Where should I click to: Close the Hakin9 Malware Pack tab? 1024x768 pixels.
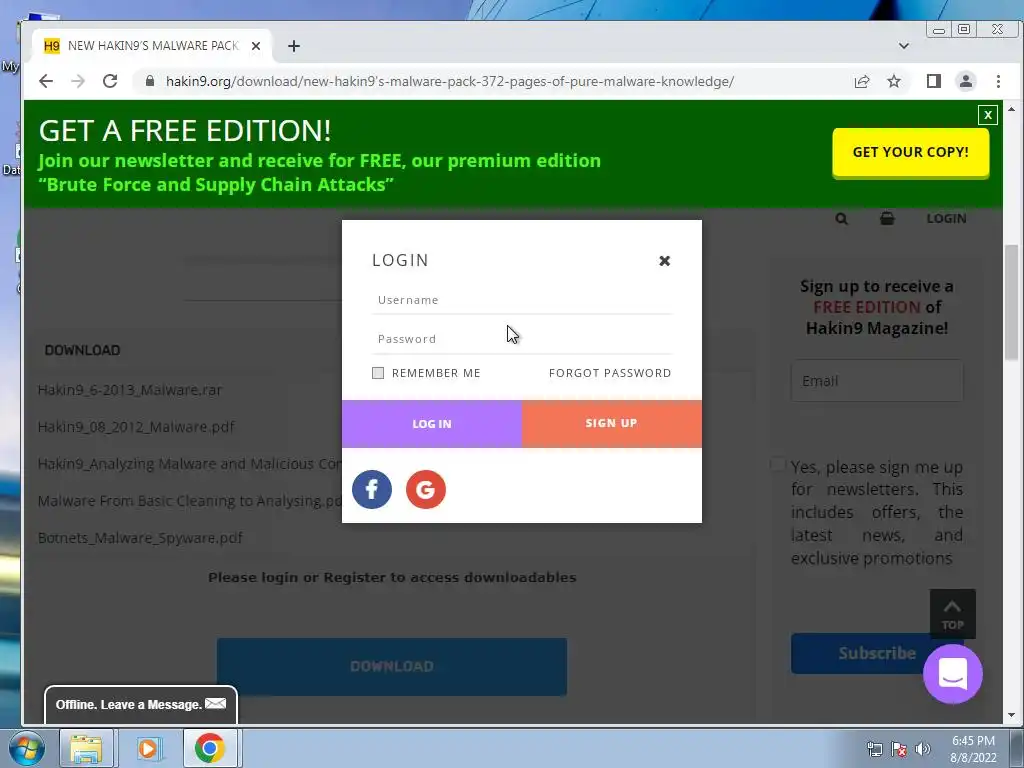click(x=256, y=46)
